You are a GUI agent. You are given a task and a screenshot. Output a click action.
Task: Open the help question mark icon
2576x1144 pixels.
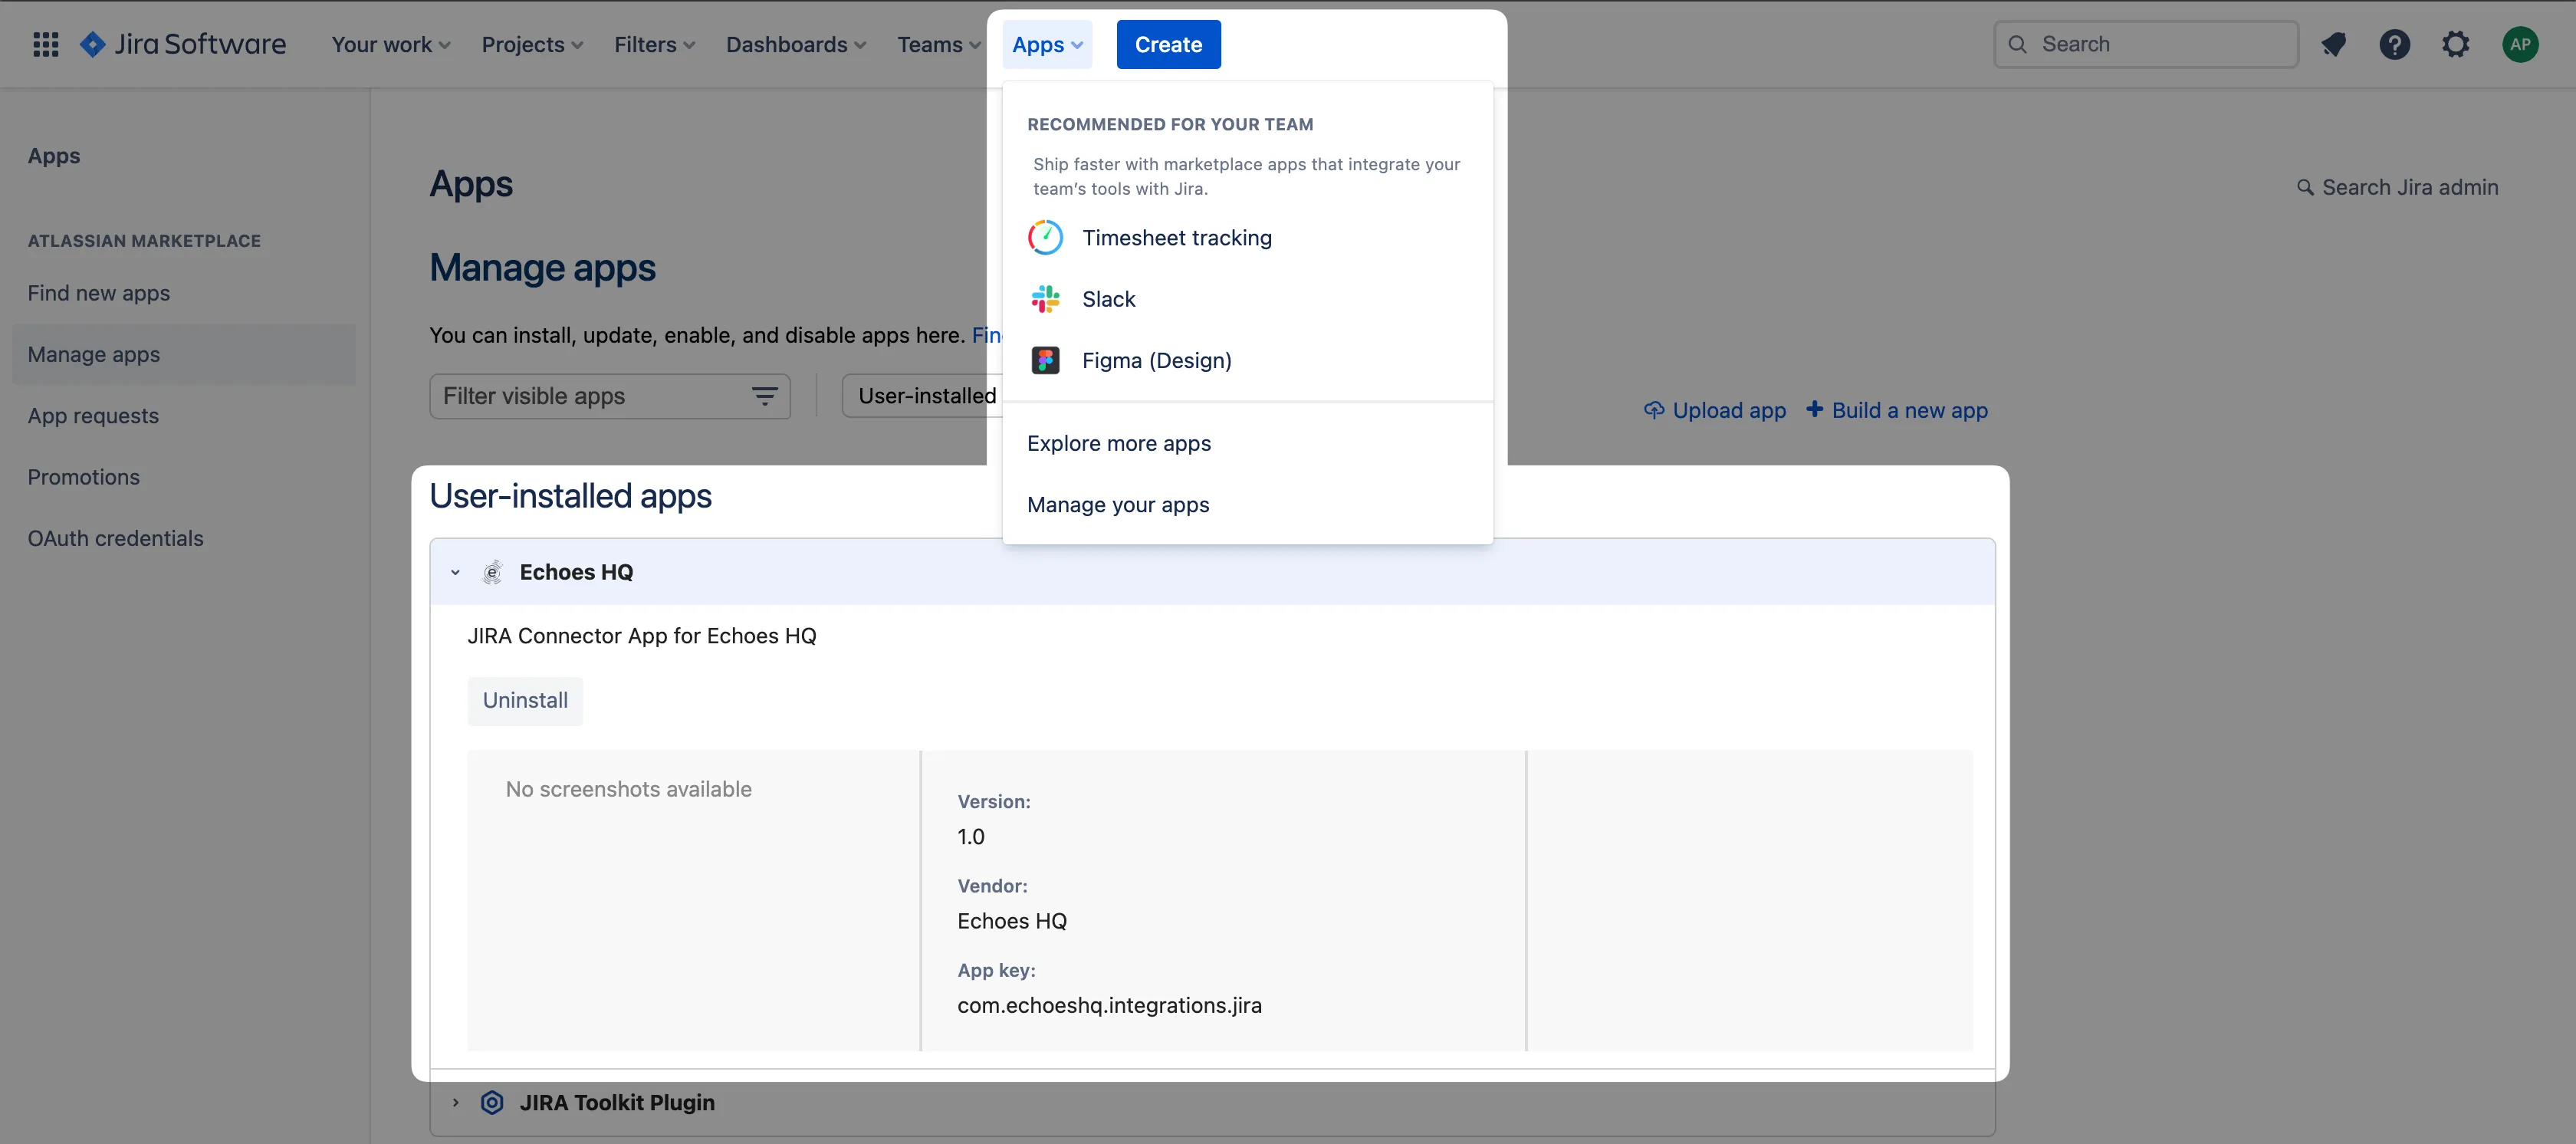point(2394,44)
